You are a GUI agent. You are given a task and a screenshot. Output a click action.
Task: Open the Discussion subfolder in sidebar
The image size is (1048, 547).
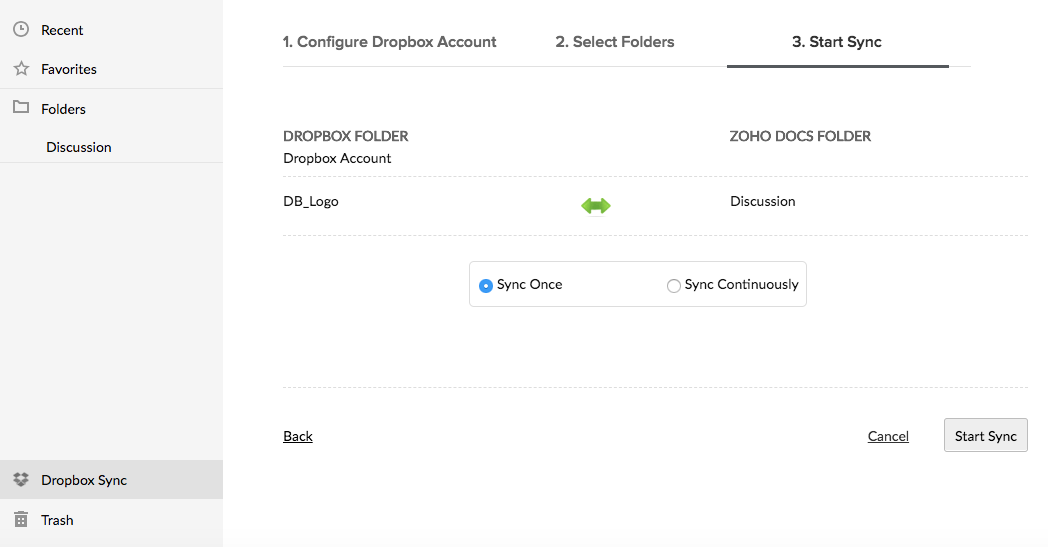click(79, 147)
